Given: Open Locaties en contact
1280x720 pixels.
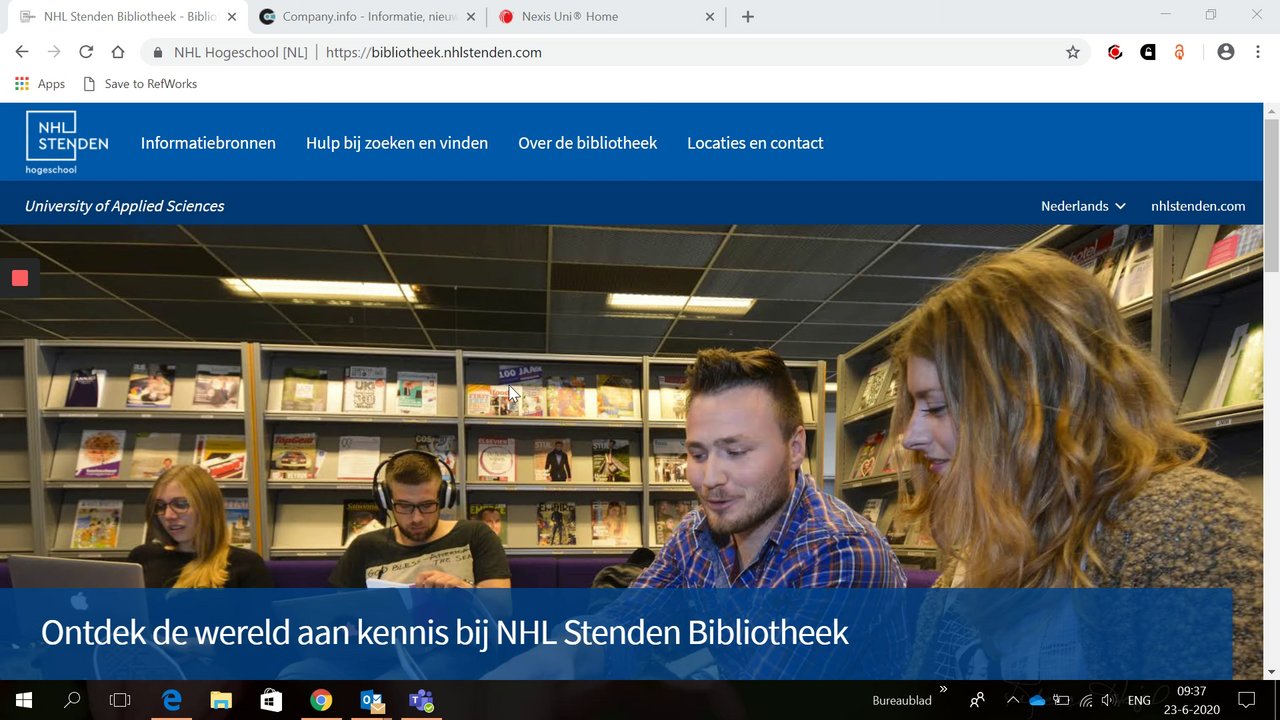Looking at the screenshot, I should point(755,143).
